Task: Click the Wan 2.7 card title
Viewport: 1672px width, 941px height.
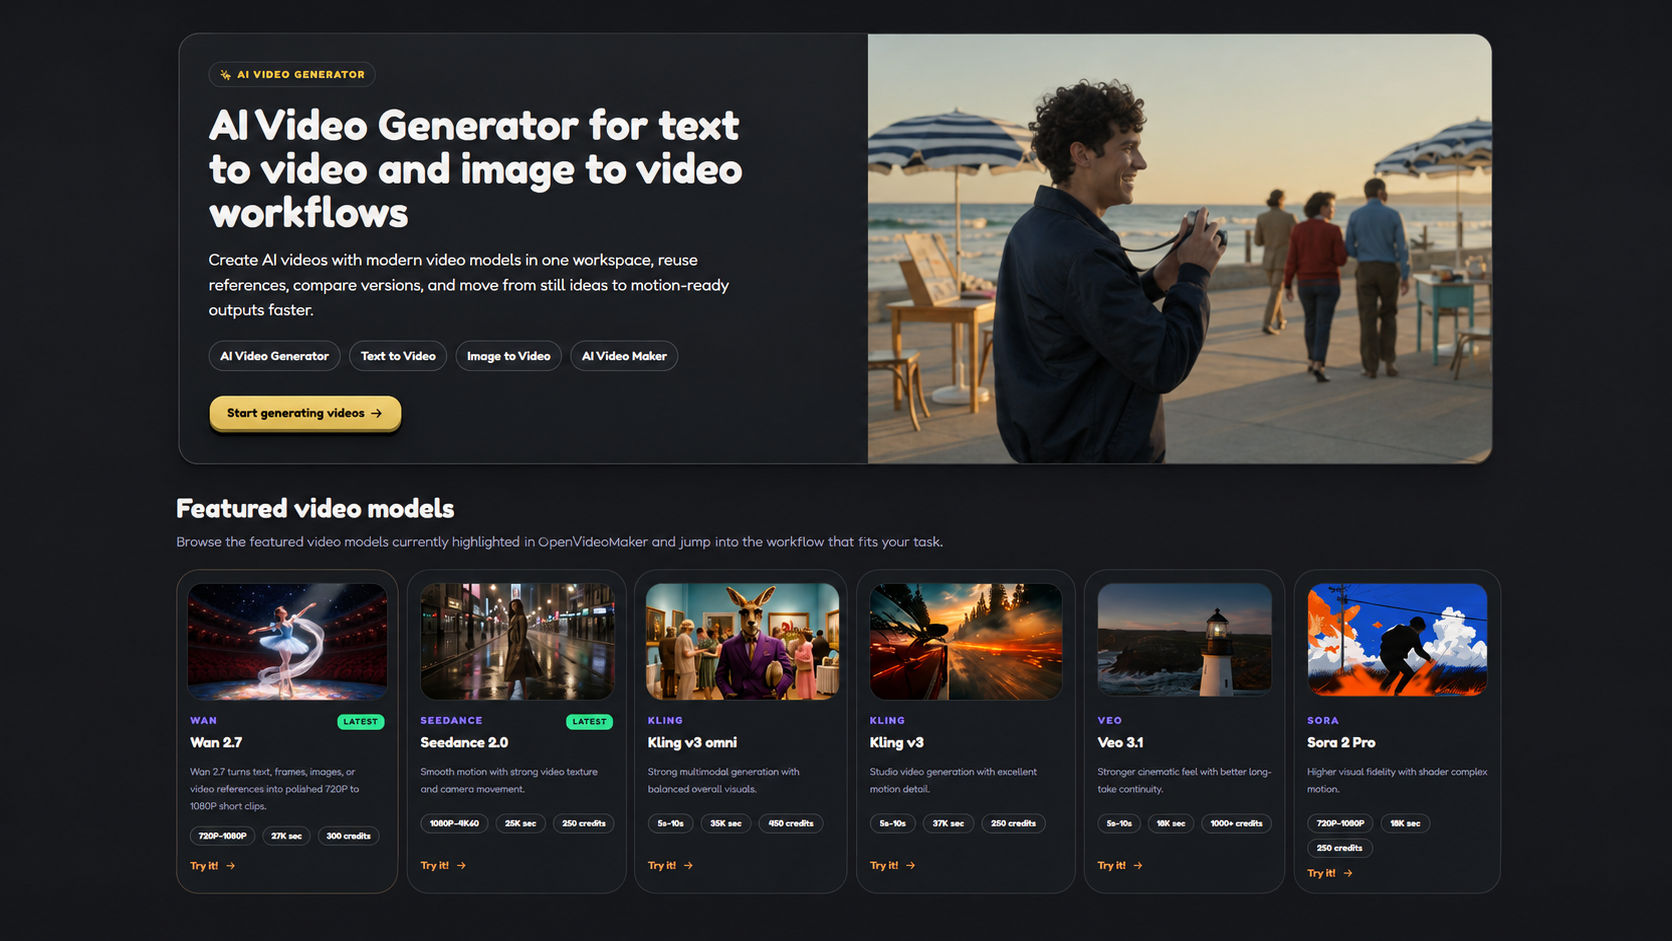Action: (x=216, y=743)
